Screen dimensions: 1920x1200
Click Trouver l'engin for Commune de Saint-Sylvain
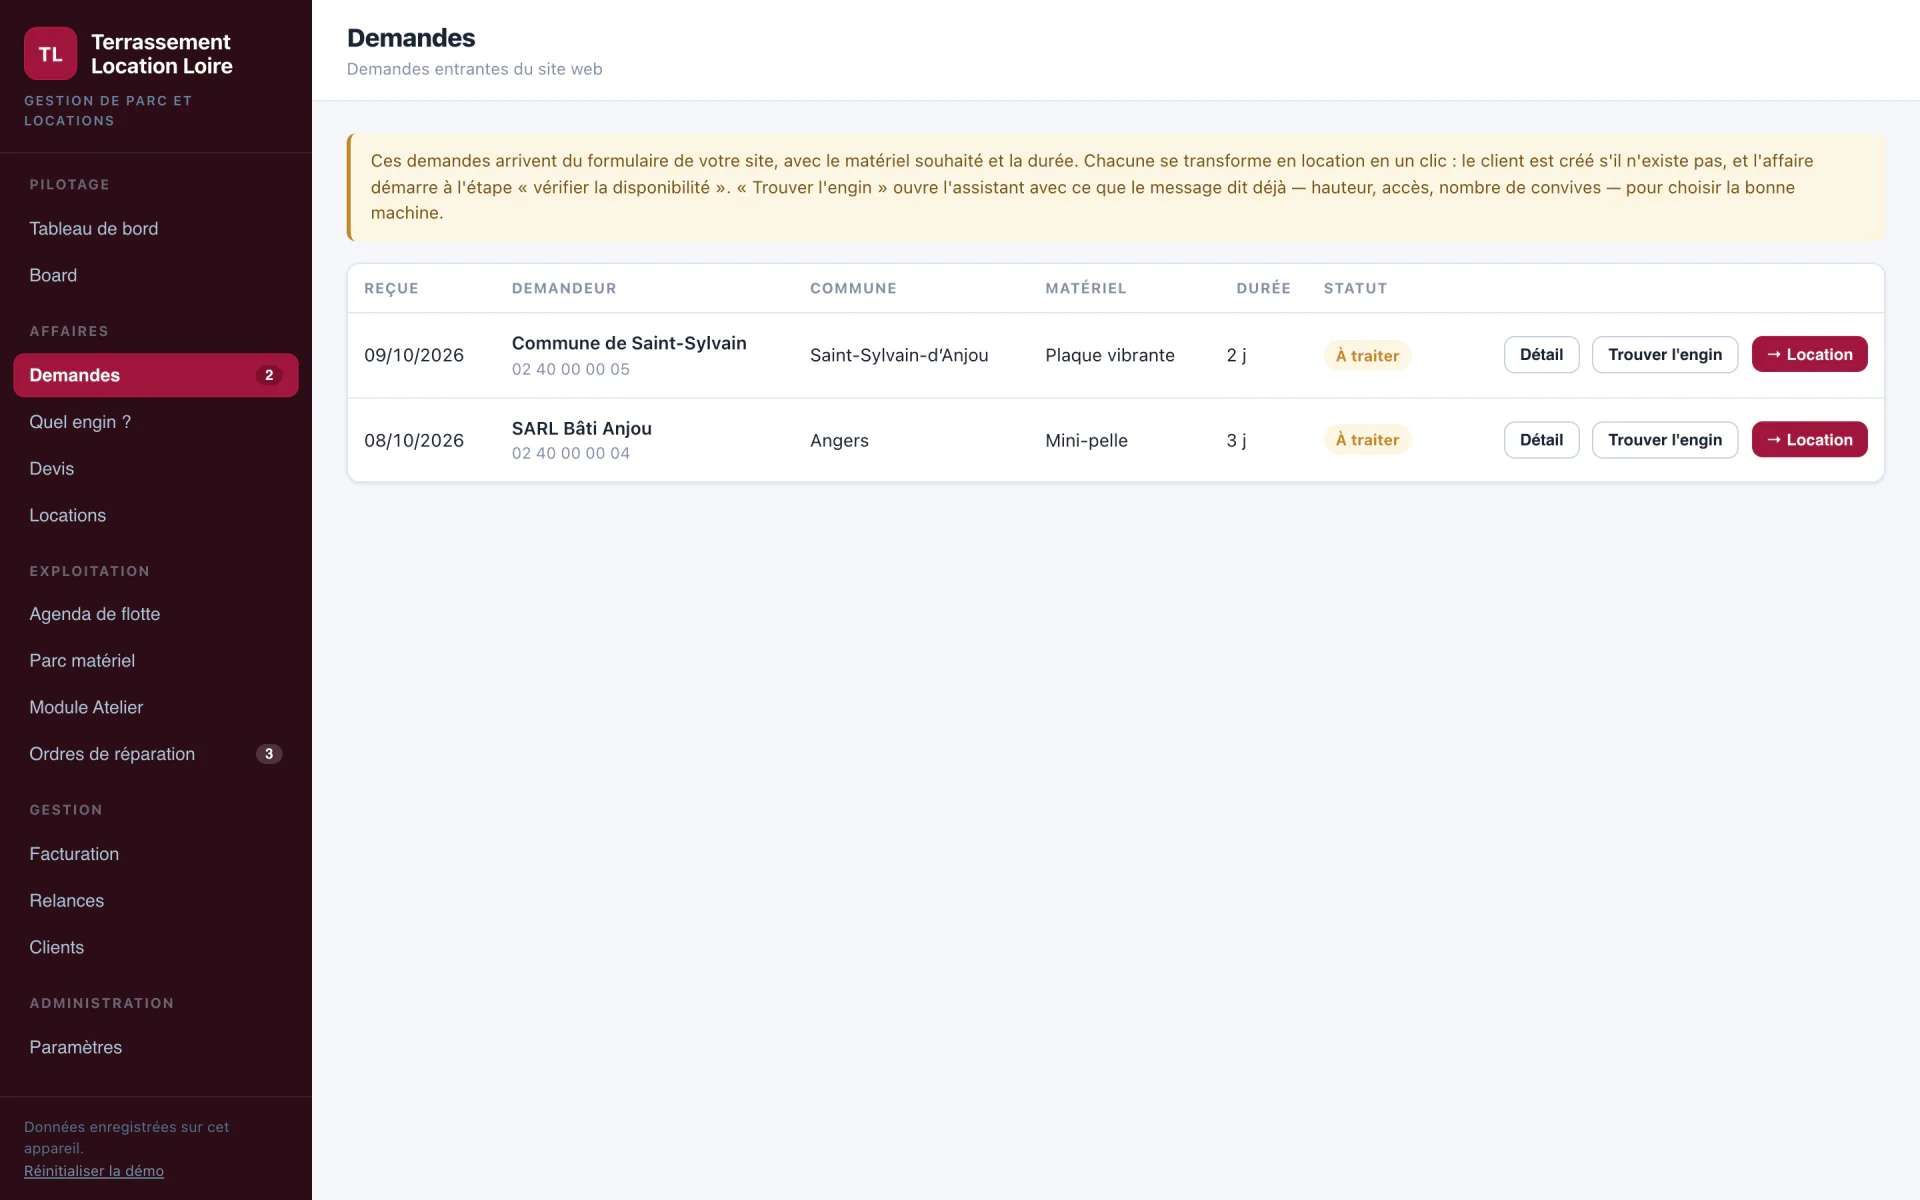point(1665,355)
